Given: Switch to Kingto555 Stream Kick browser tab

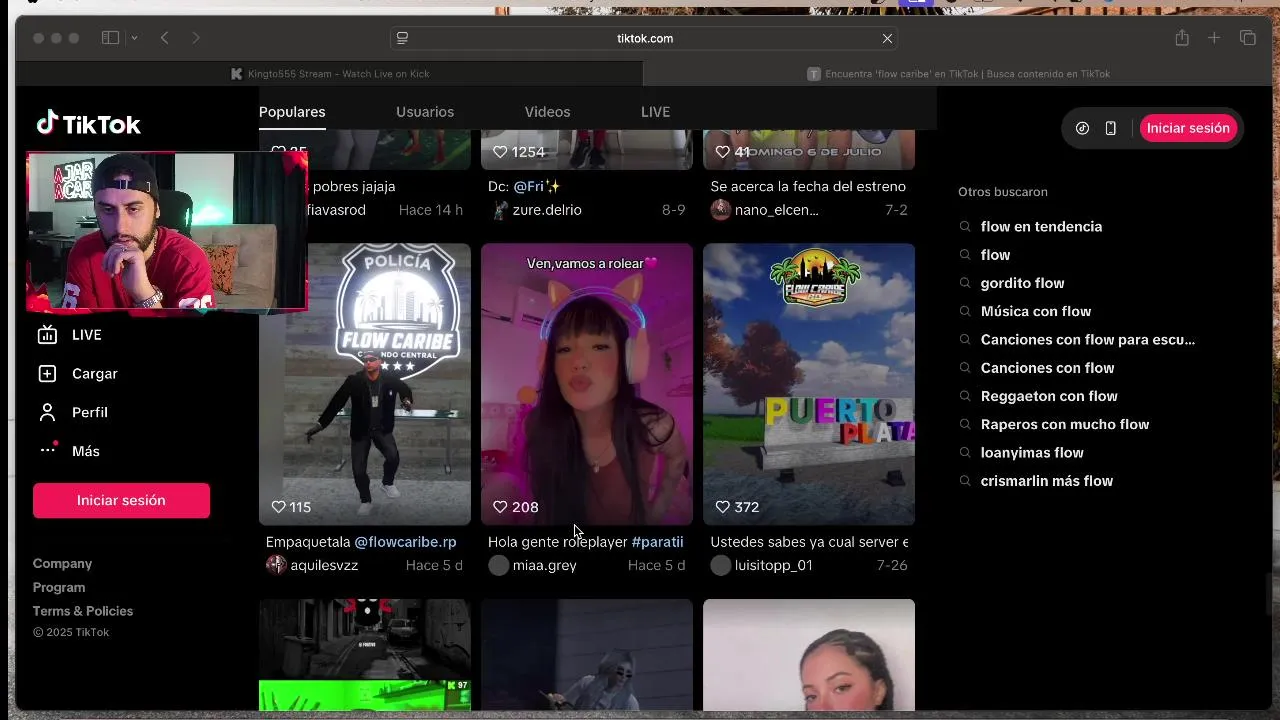Looking at the screenshot, I should pyautogui.click(x=329, y=74).
